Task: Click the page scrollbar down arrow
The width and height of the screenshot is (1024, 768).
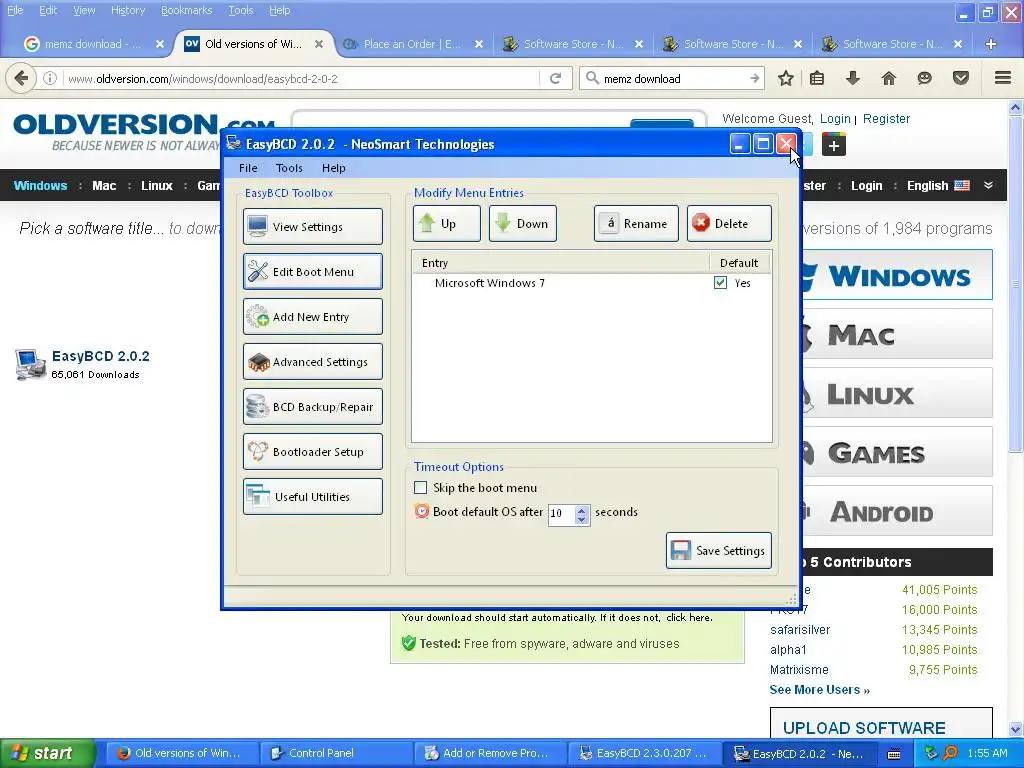Action: (x=1016, y=729)
